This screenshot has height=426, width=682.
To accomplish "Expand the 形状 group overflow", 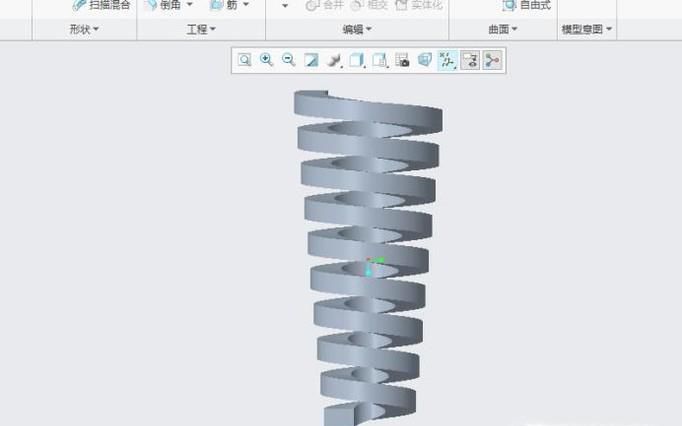I will pos(84,30).
